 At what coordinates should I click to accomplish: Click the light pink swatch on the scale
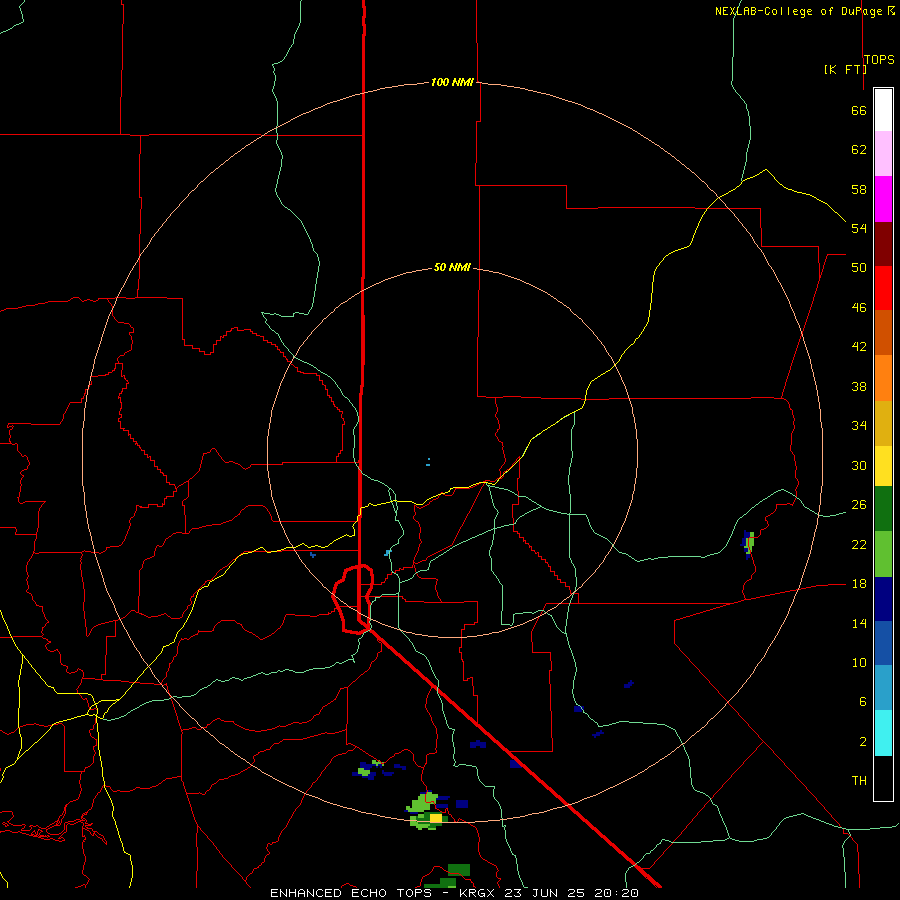tap(883, 153)
